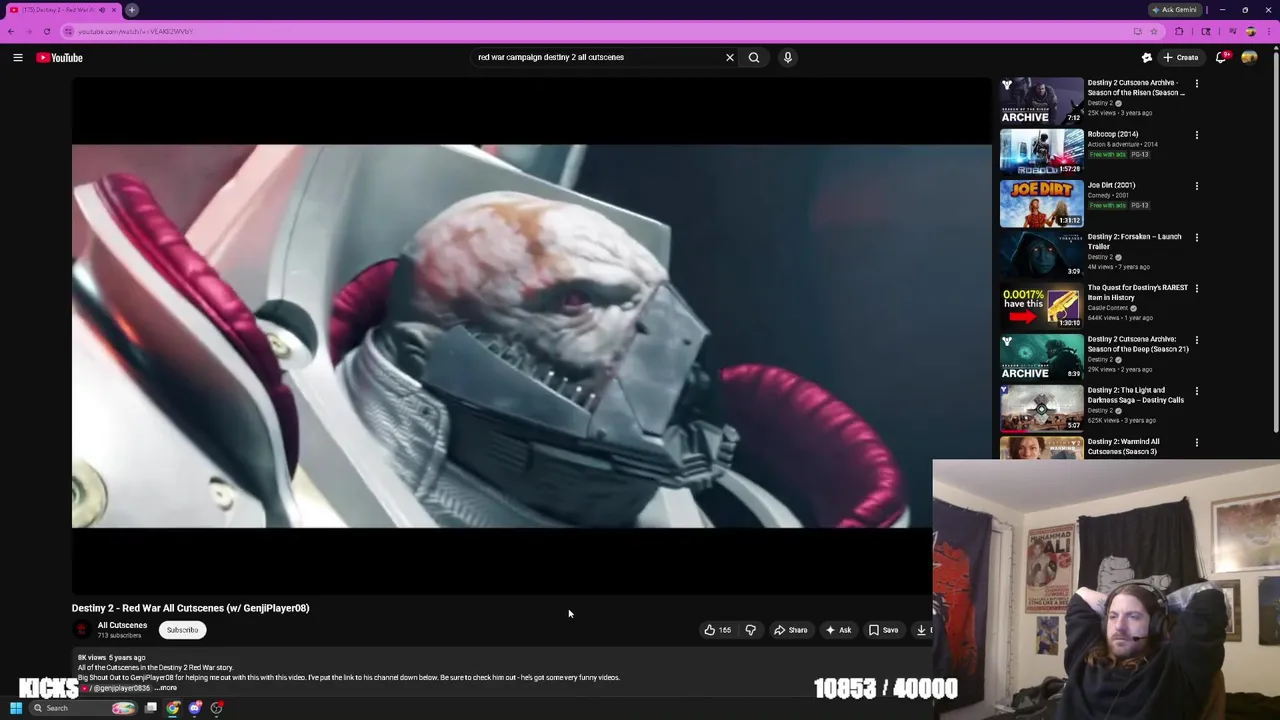
Task: Open the Robocop (2014) movie thumbnail
Action: tap(1042, 152)
